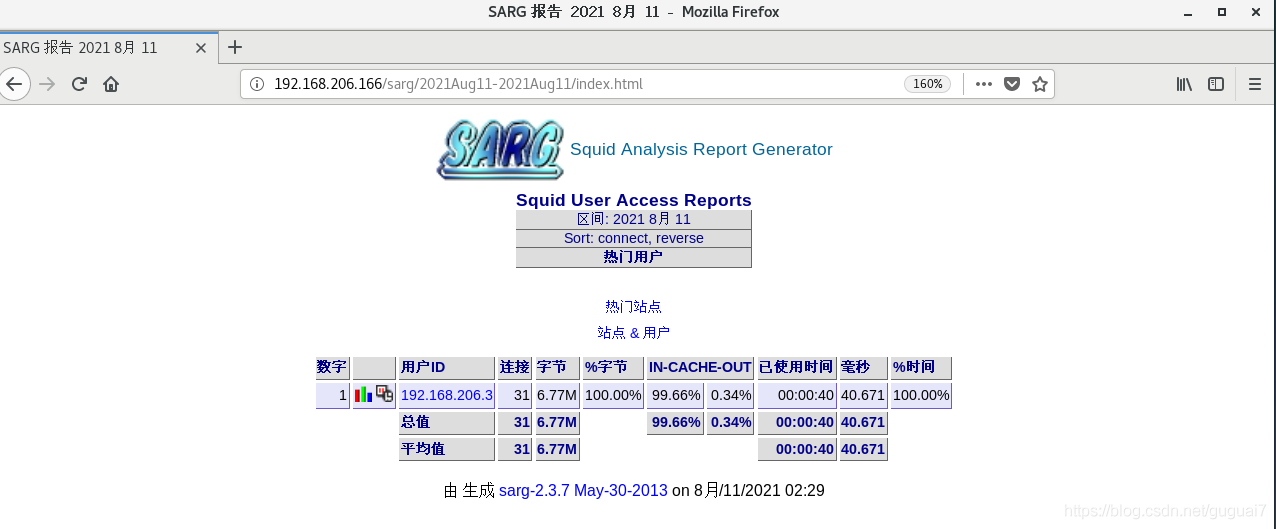The width and height of the screenshot is (1276, 529).
Task: Close the Firefox window
Action: tap(1254, 12)
